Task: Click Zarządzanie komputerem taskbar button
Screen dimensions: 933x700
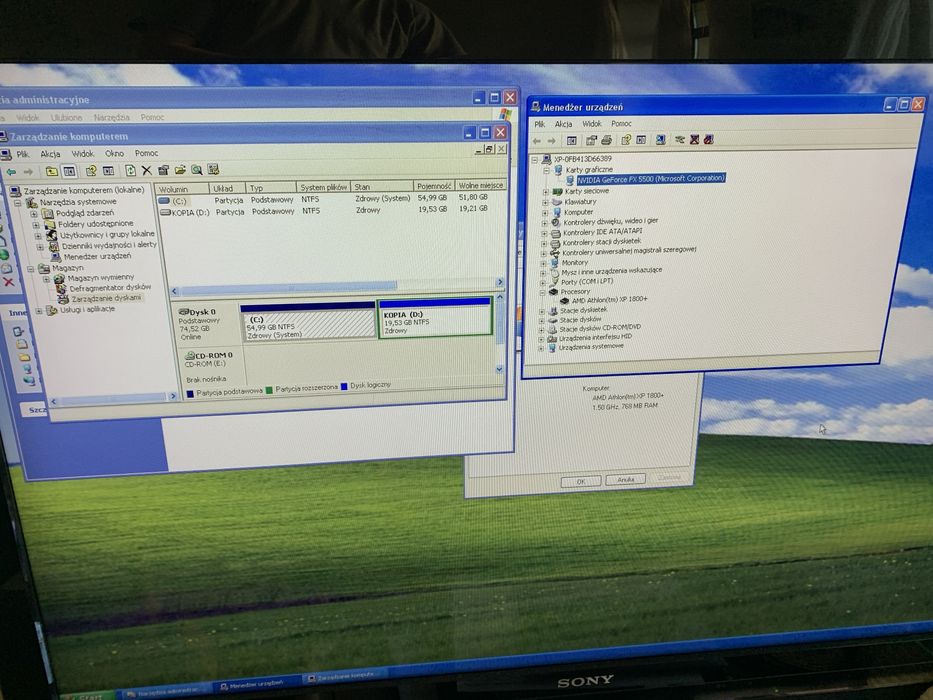Action: point(343,677)
